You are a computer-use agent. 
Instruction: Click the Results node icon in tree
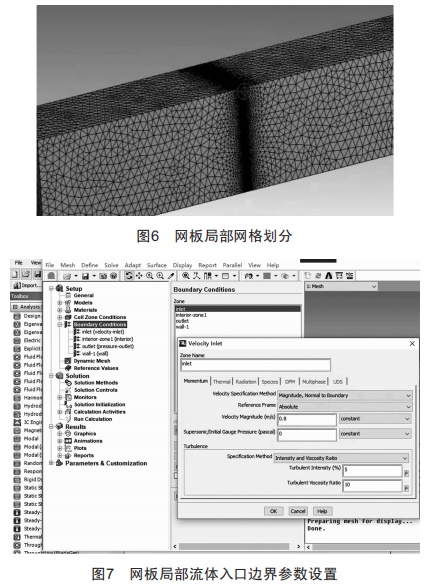click(59, 426)
